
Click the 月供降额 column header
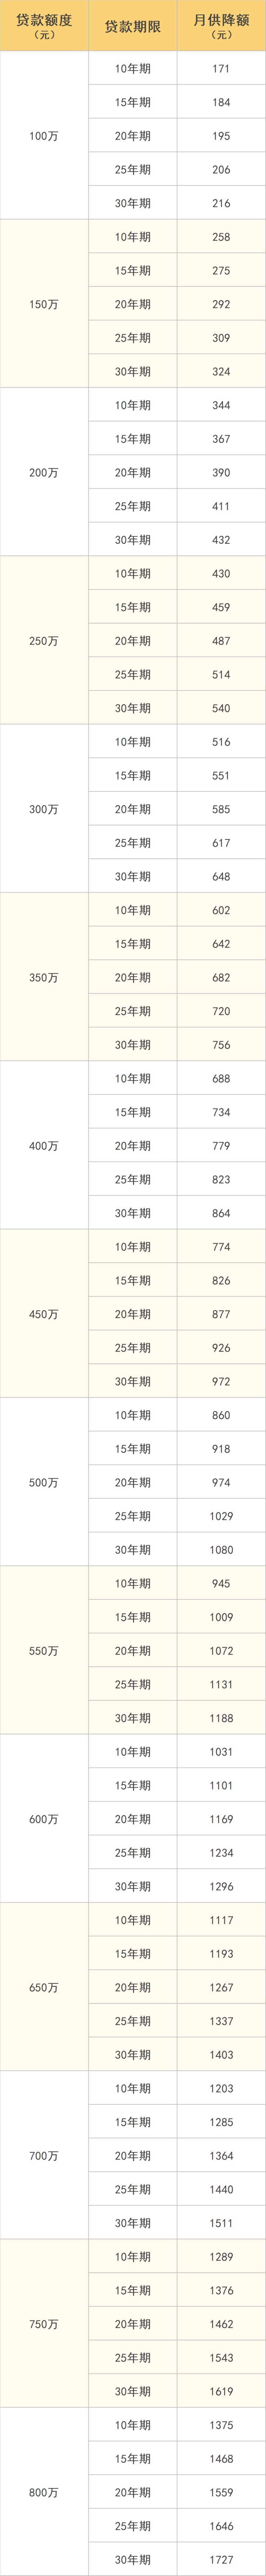click(221, 26)
